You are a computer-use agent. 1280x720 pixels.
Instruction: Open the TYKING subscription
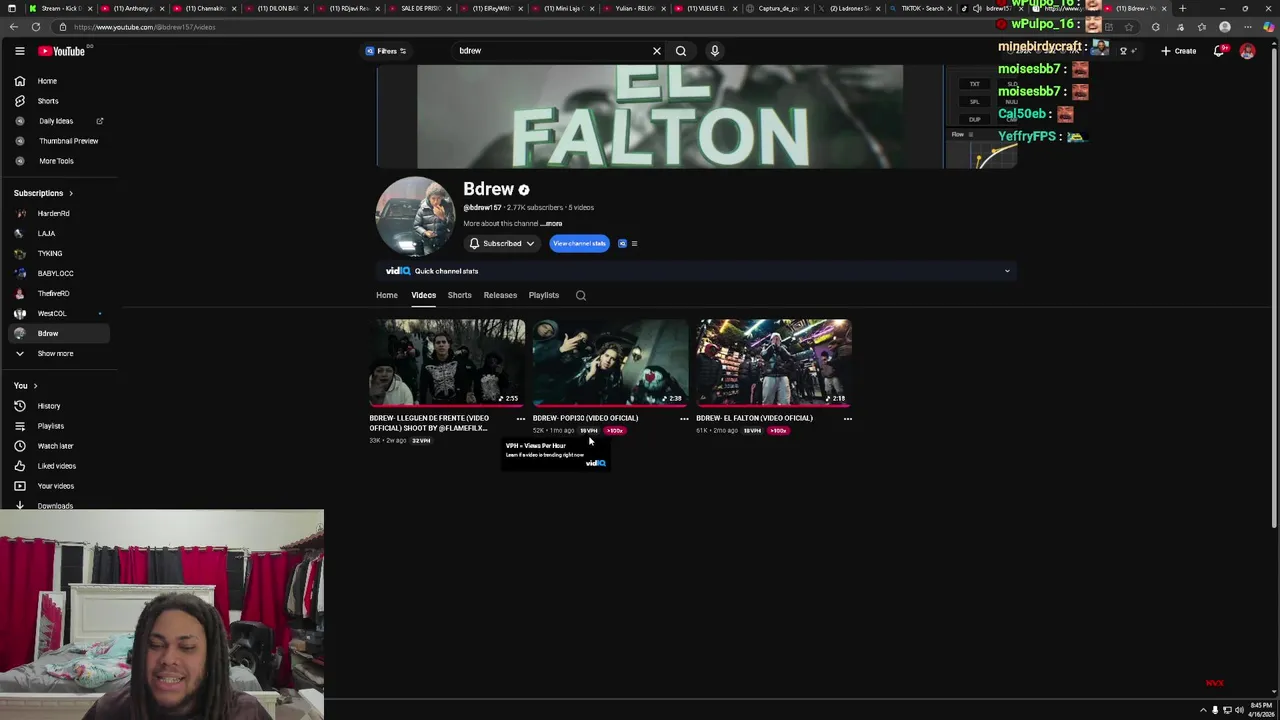(x=60, y=253)
